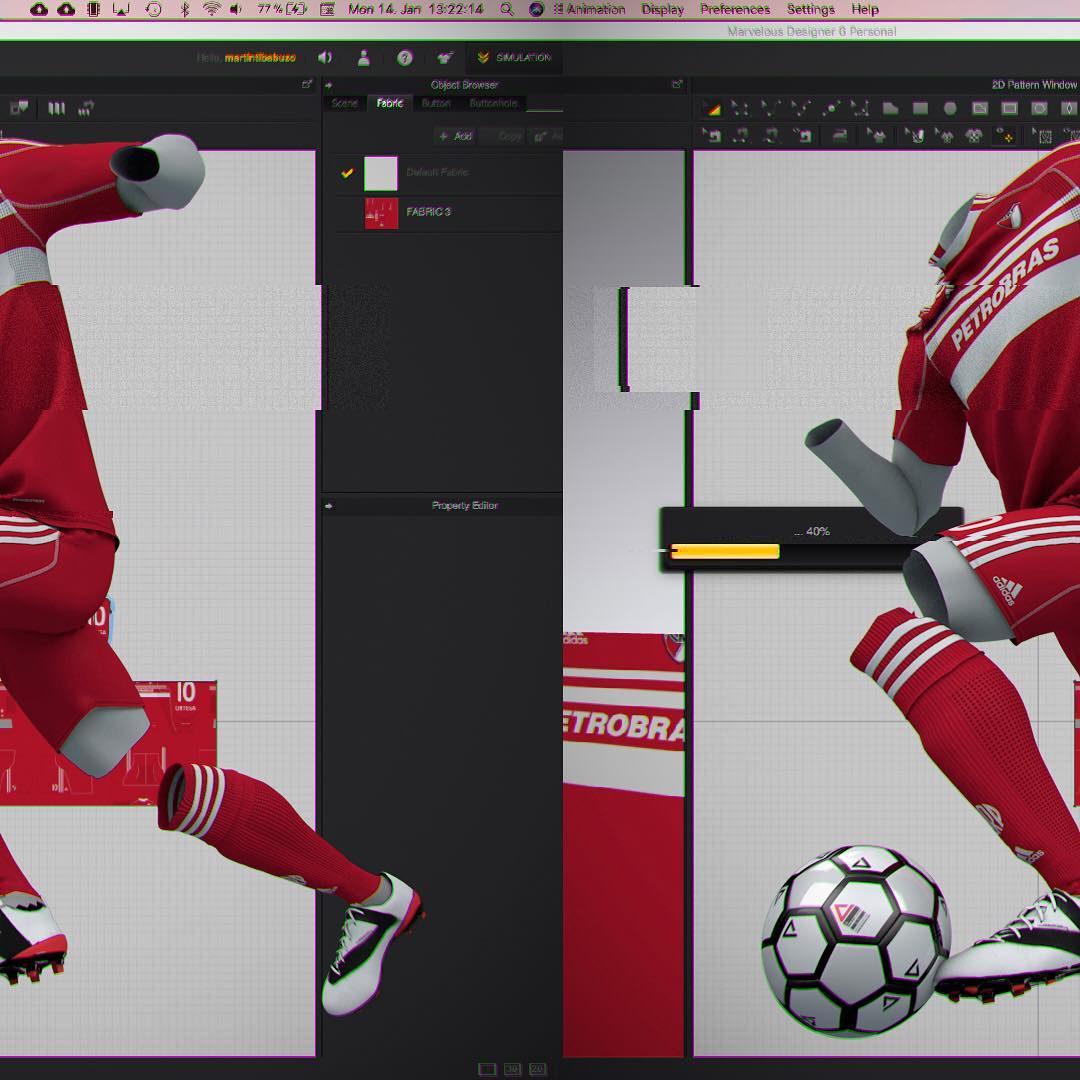Image resolution: width=1080 pixels, height=1080 pixels.
Task: Collapse the Object Browser arrow
Action: tap(329, 85)
